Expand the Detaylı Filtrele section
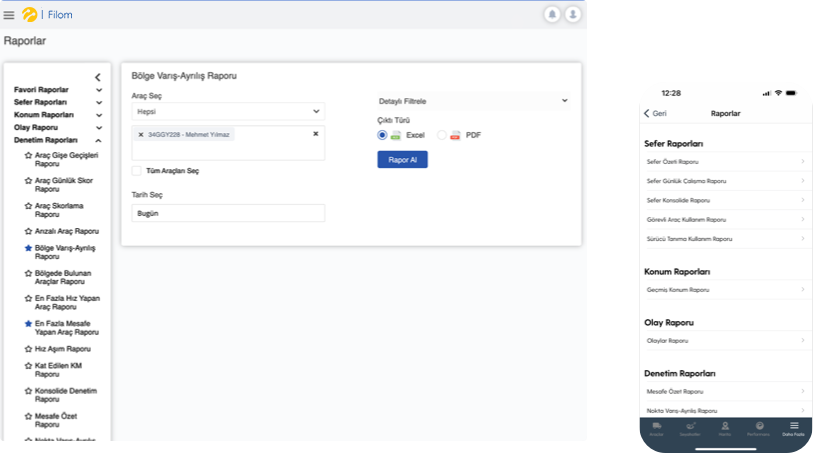The height and width of the screenshot is (453, 813). pyautogui.click(x=472, y=101)
